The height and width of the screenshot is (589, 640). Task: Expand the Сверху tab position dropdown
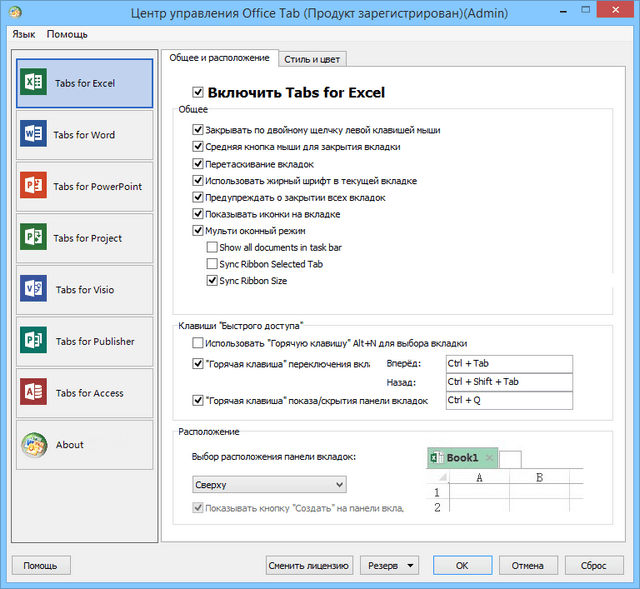pos(269,485)
